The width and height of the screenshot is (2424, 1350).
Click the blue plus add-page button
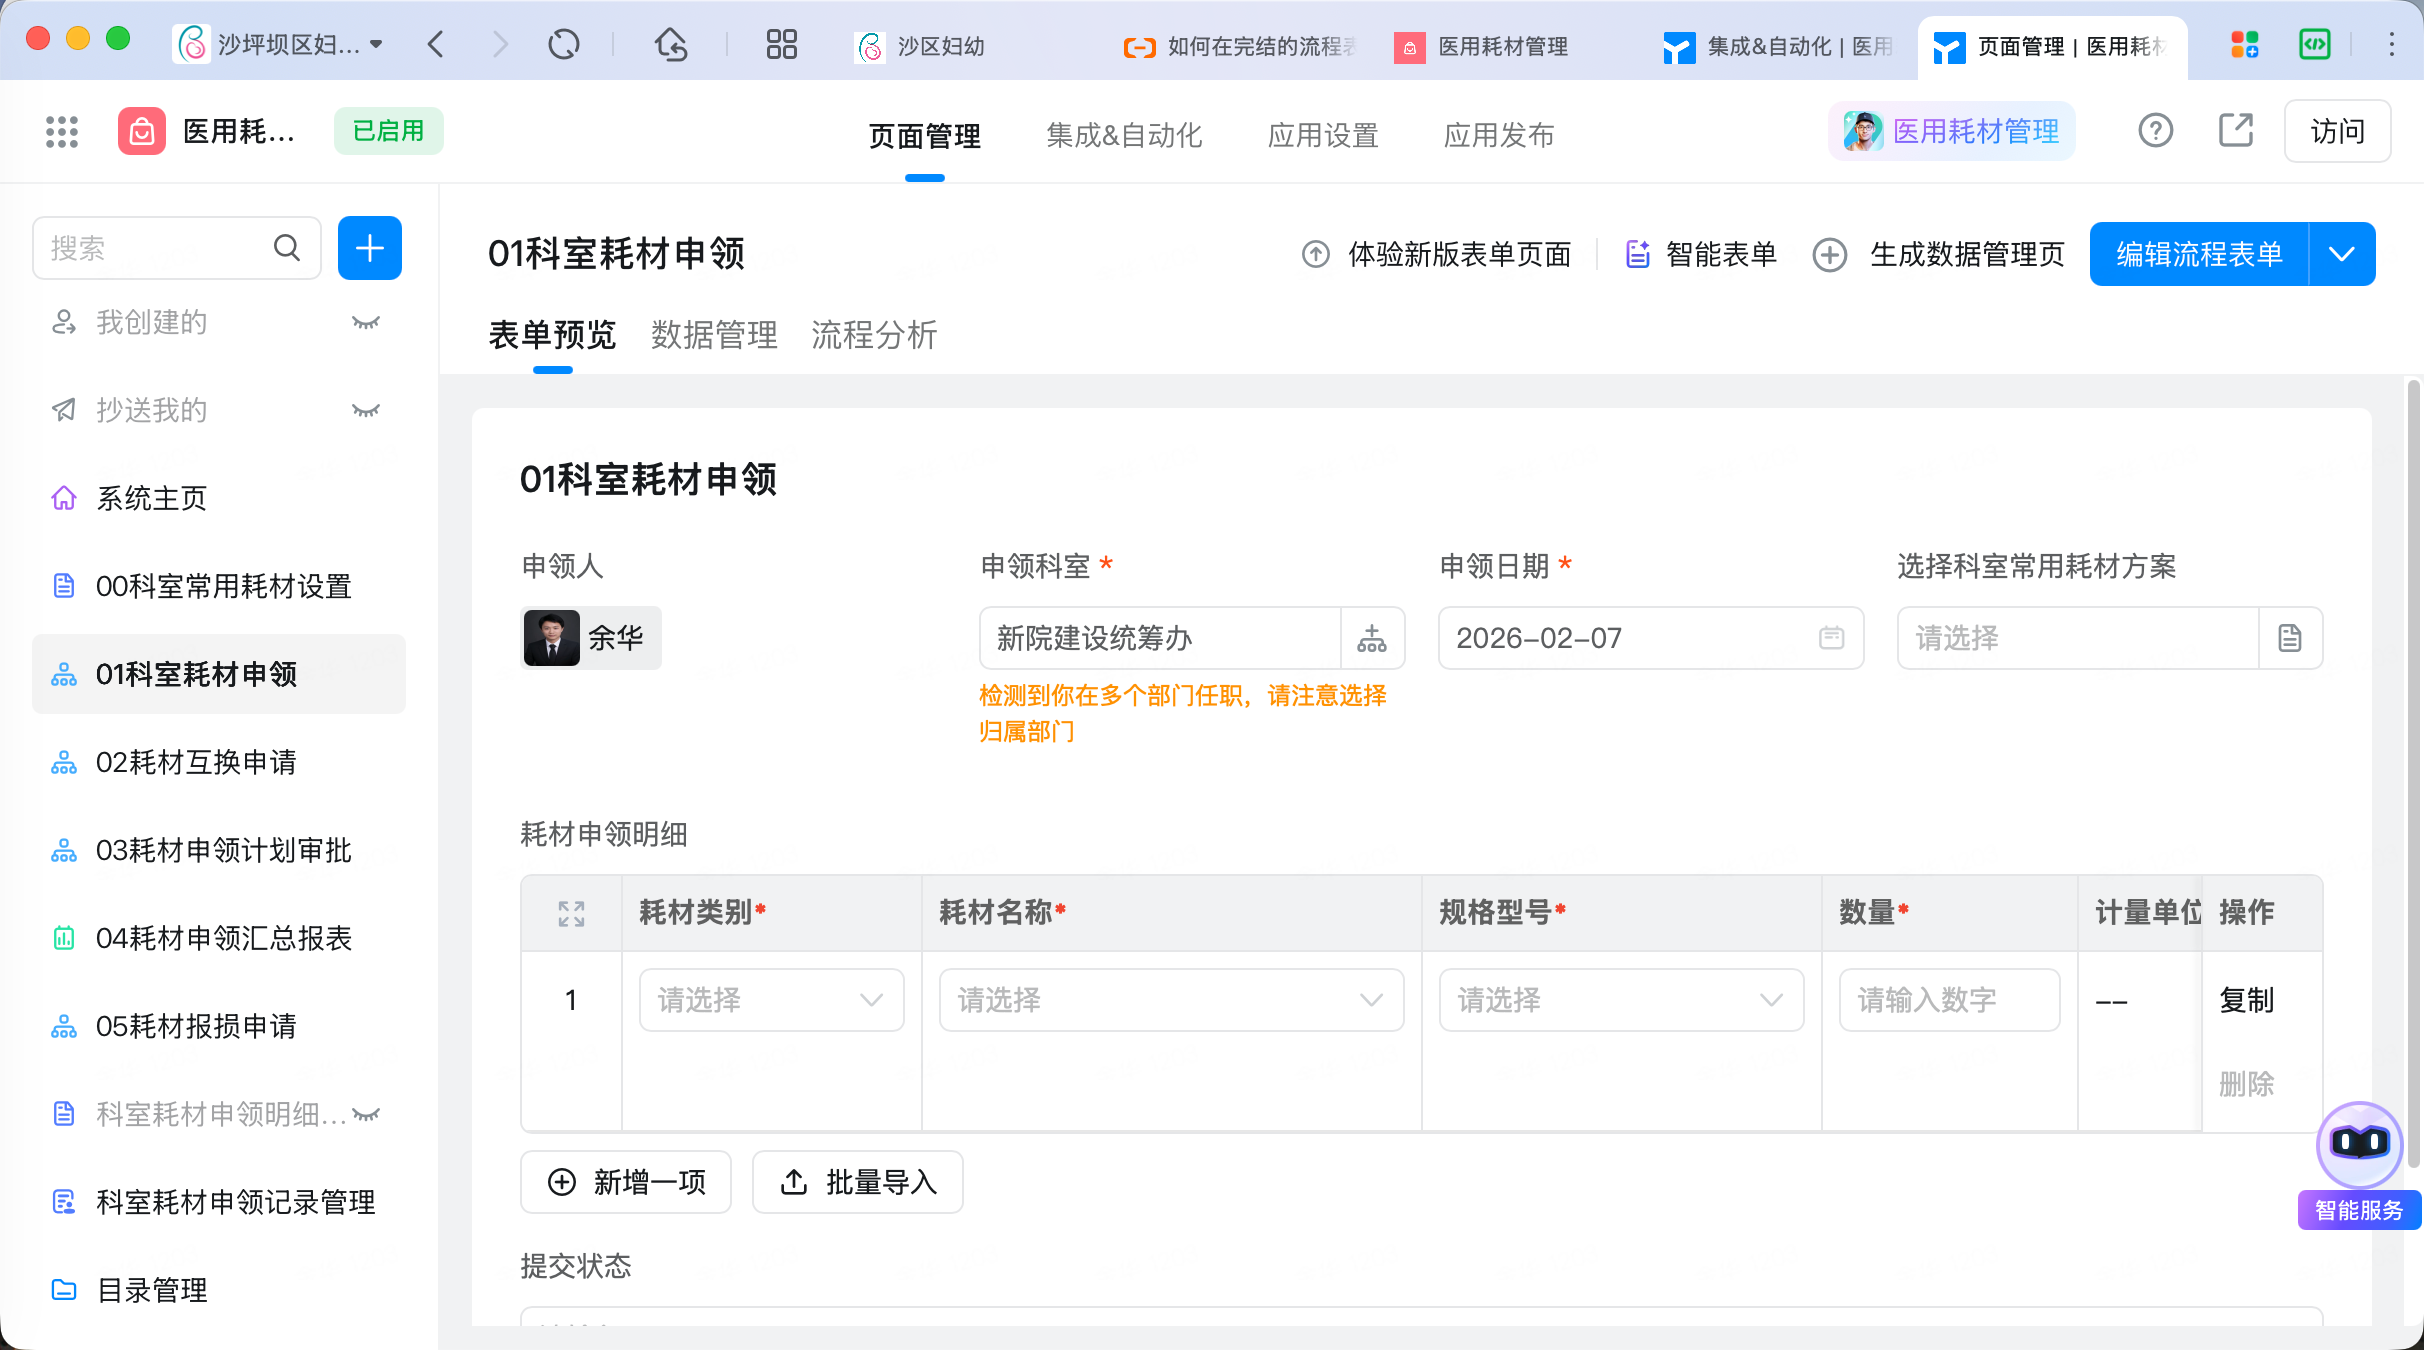pyautogui.click(x=369, y=248)
